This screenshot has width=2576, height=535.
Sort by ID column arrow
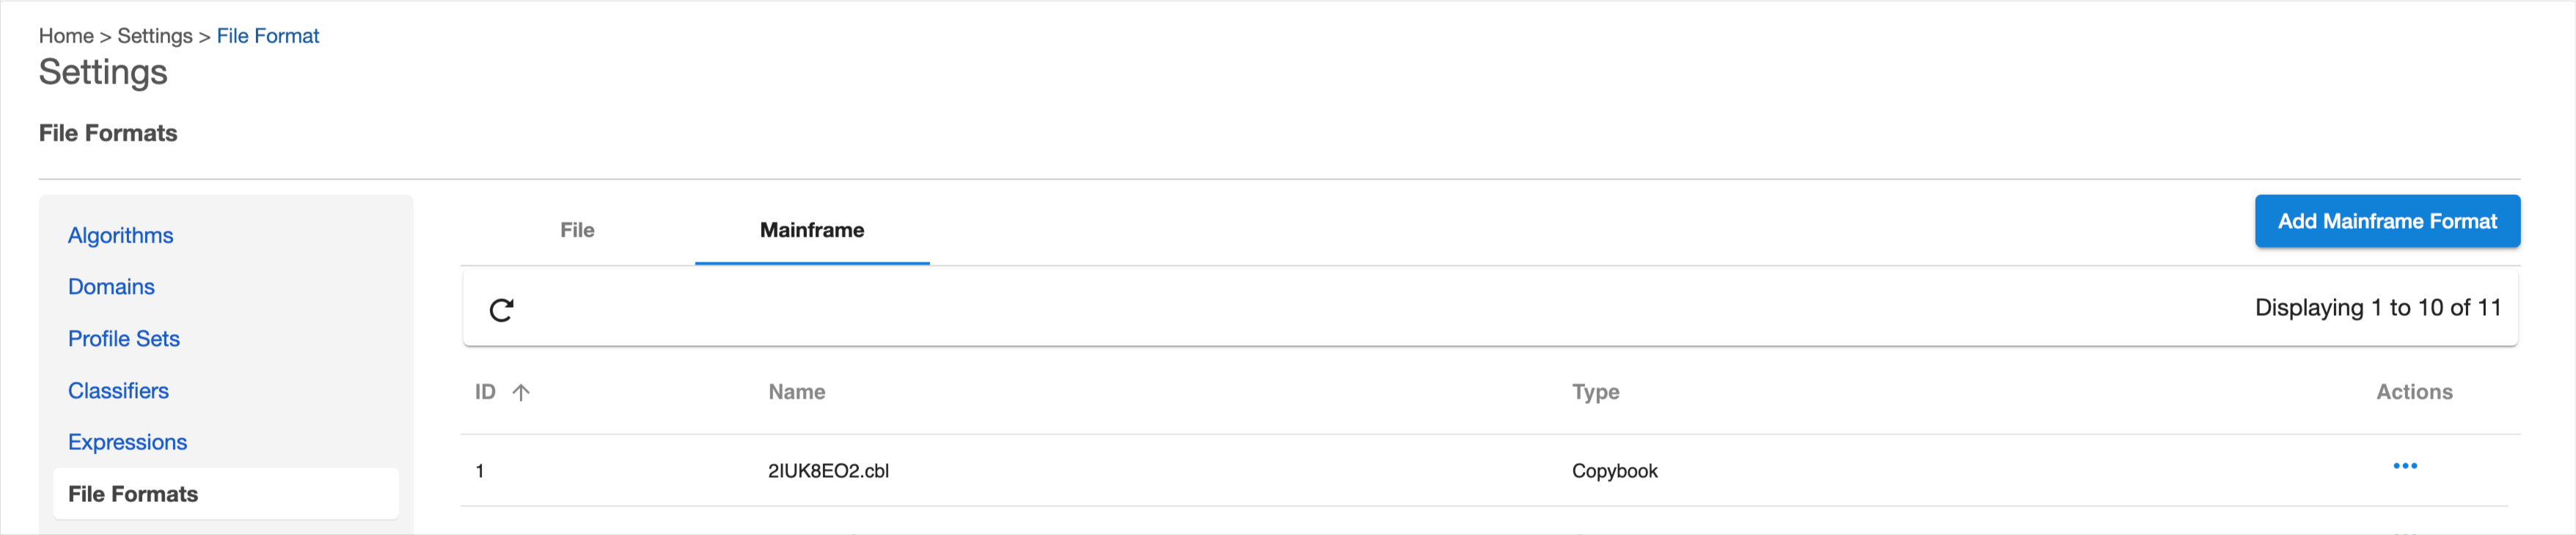521,392
